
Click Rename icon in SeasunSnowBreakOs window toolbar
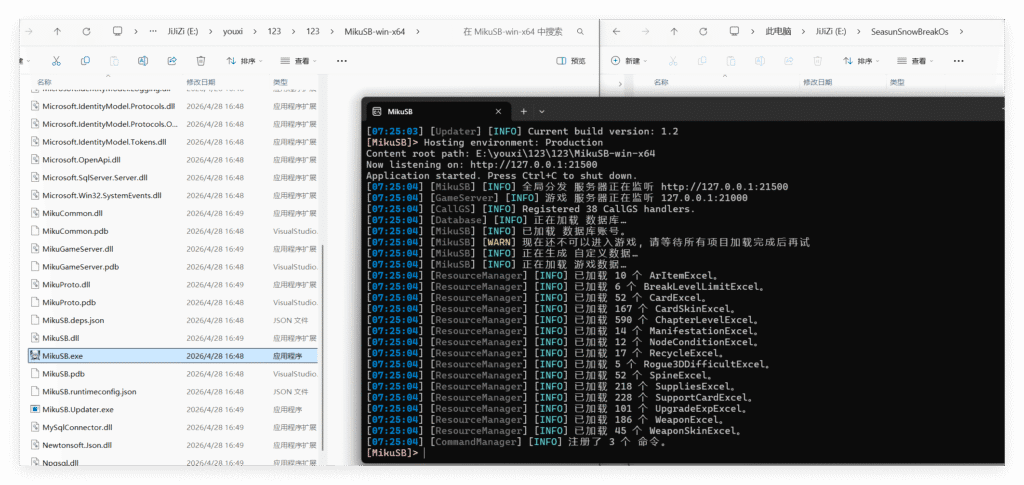pyautogui.click(x=760, y=61)
